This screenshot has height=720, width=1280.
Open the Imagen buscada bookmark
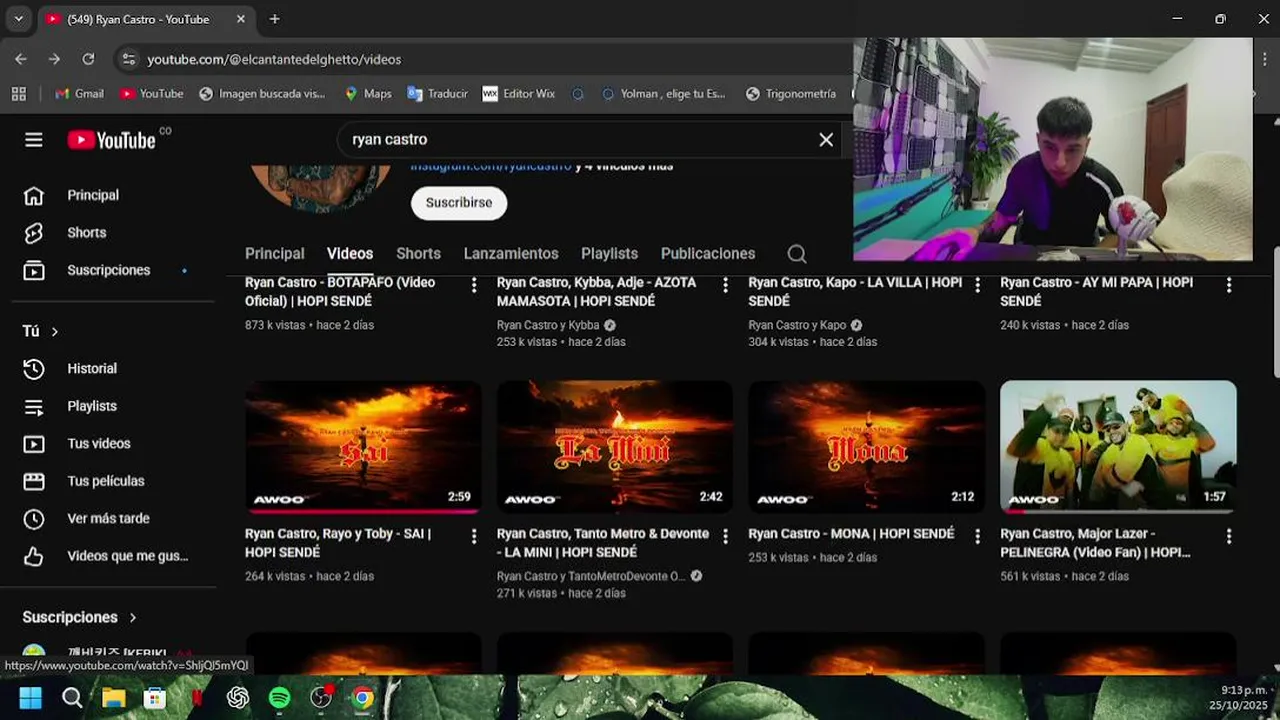coord(262,93)
